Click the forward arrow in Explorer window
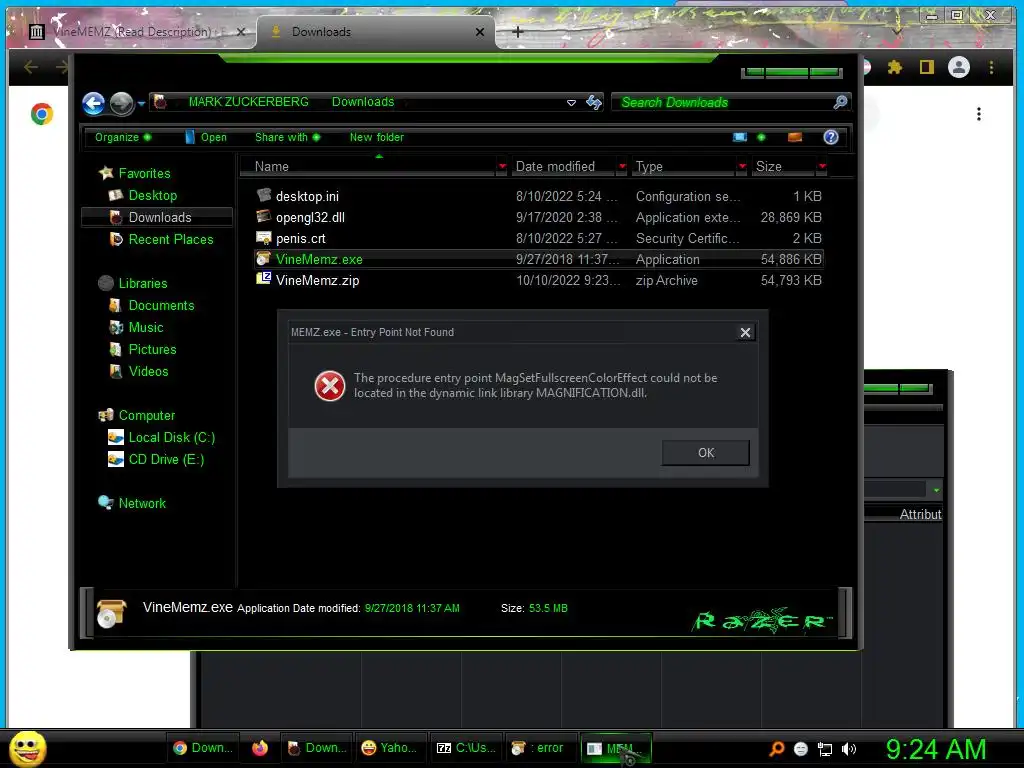The width and height of the screenshot is (1024, 768). [121, 103]
